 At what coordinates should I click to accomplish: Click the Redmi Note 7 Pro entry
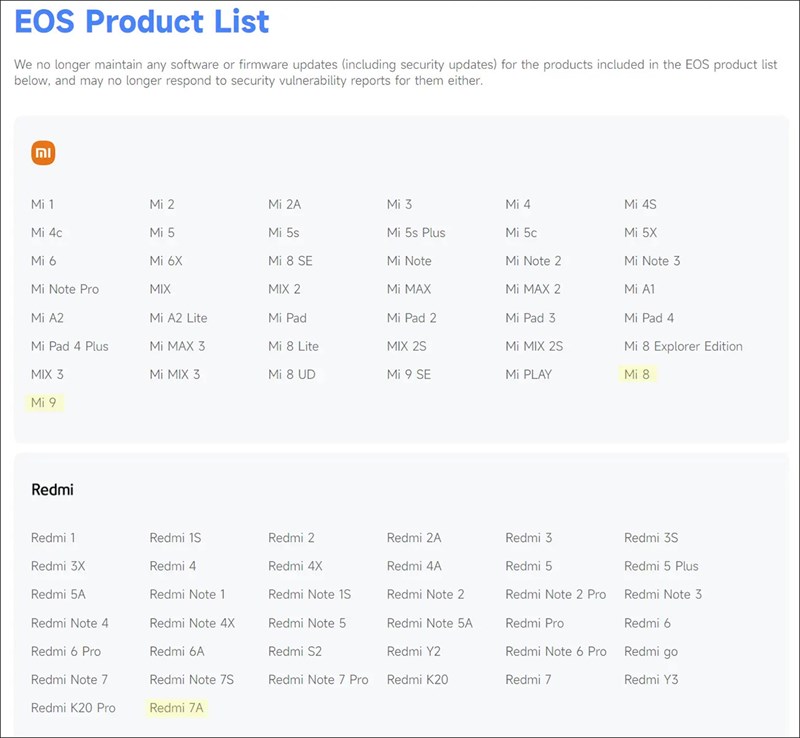318,680
